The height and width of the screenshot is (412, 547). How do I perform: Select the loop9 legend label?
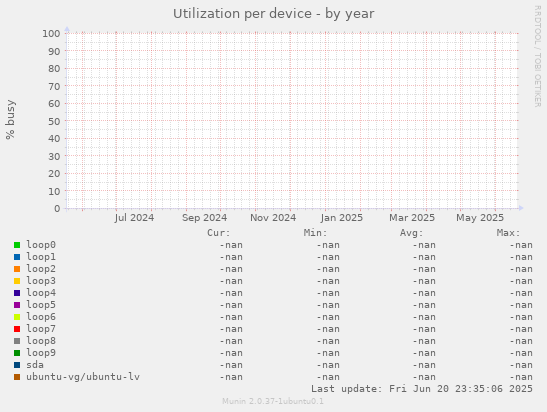tap(41, 352)
